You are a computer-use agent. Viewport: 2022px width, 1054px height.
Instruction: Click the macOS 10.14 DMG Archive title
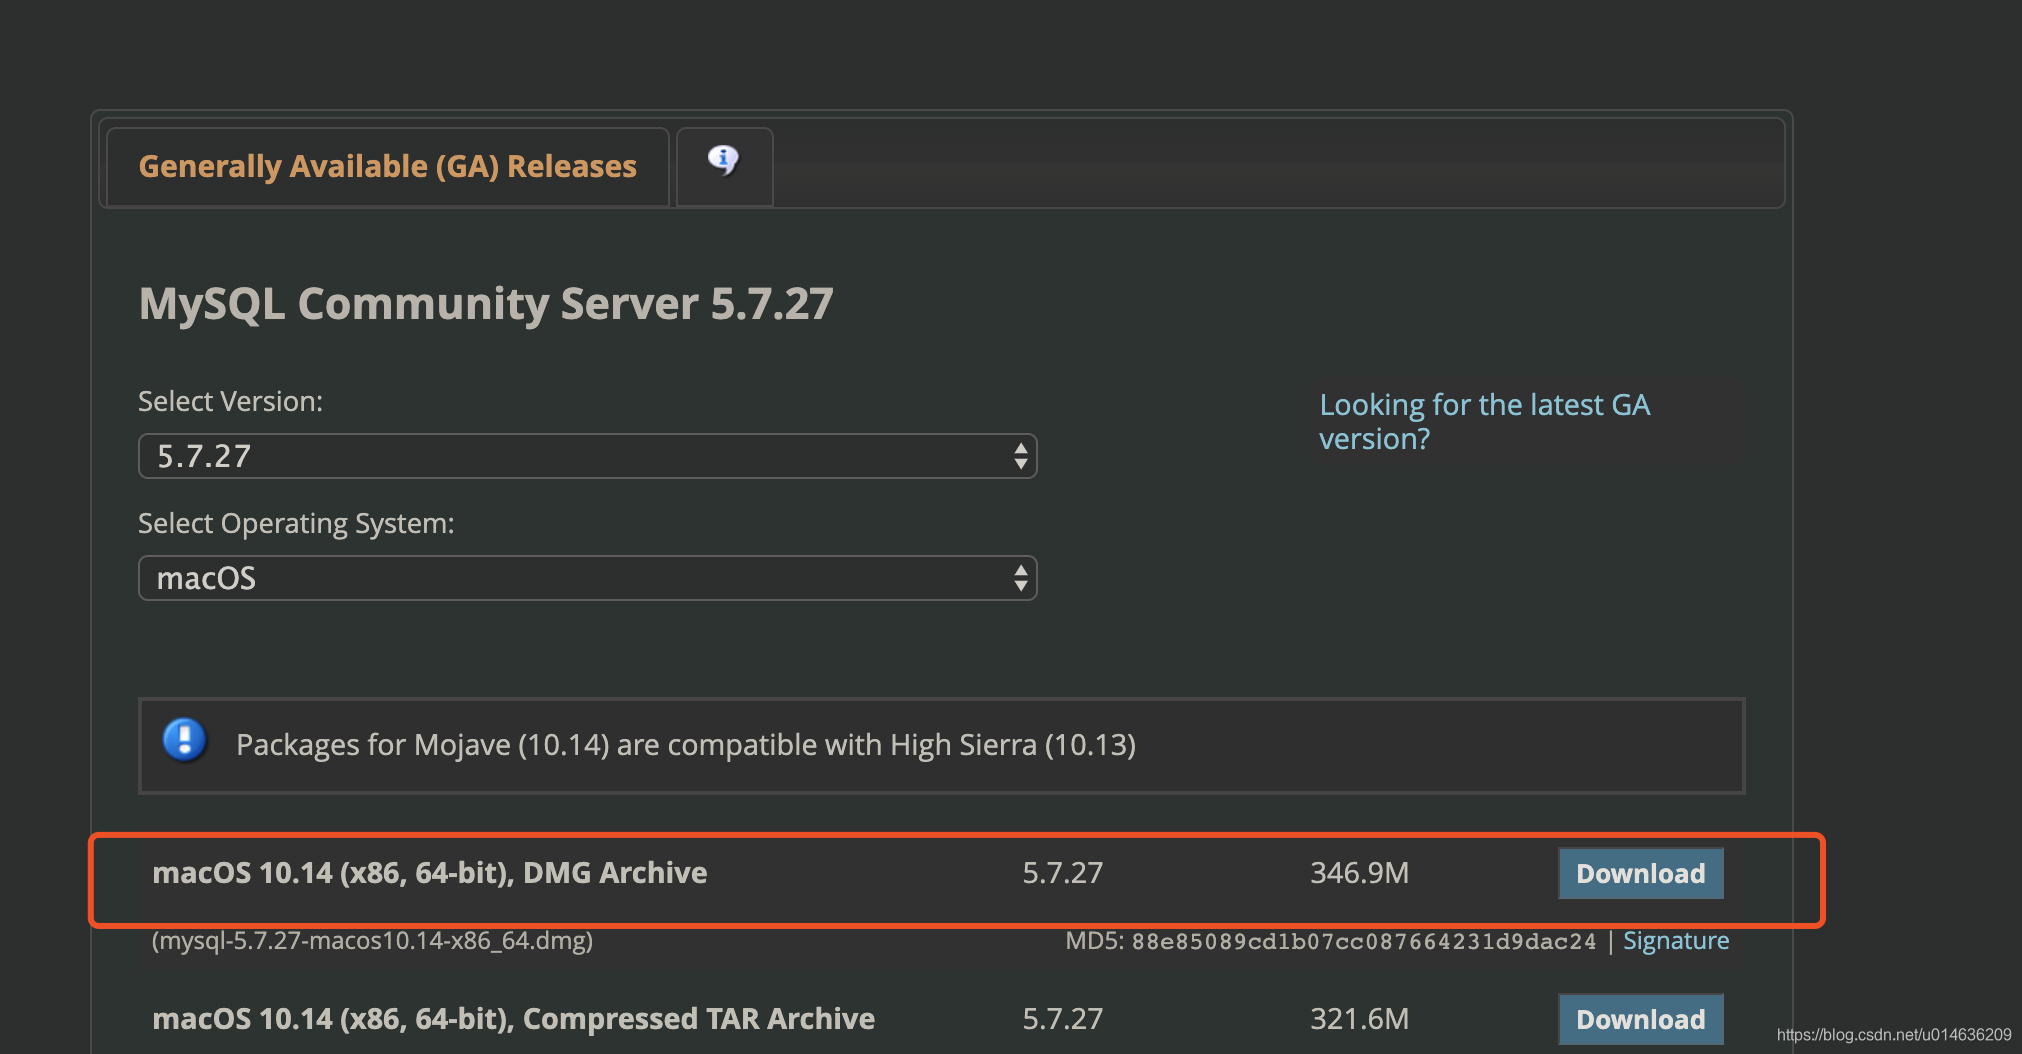[x=430, y=873]
